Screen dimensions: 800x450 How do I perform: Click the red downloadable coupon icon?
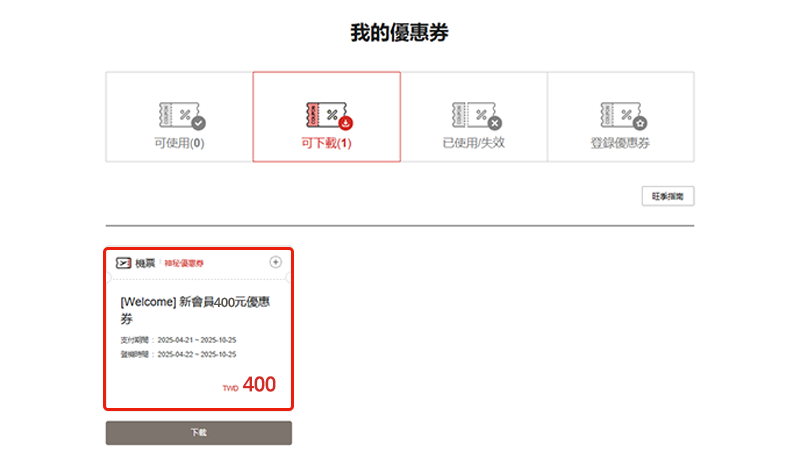(x=327, y=116)
